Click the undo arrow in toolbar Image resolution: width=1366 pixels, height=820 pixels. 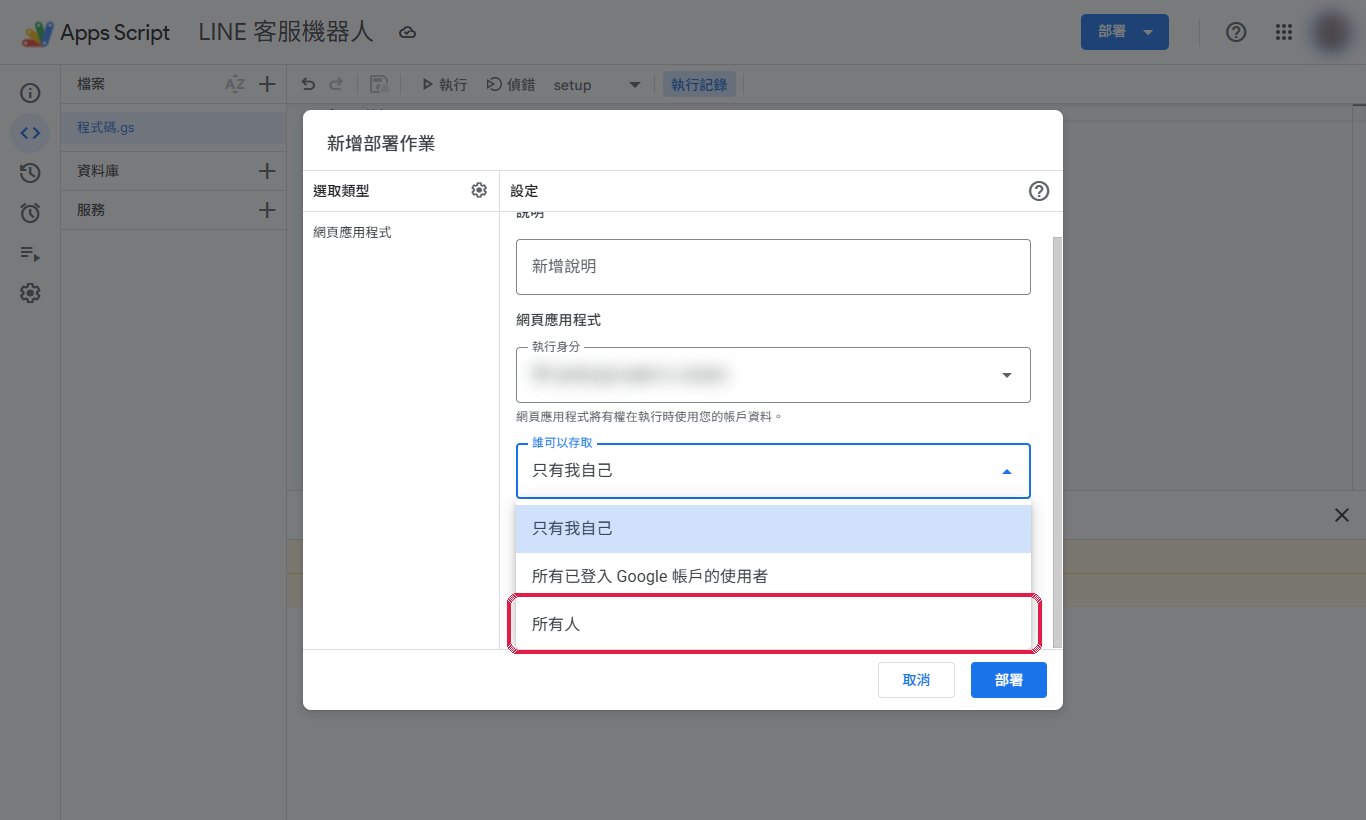point(308,85)
